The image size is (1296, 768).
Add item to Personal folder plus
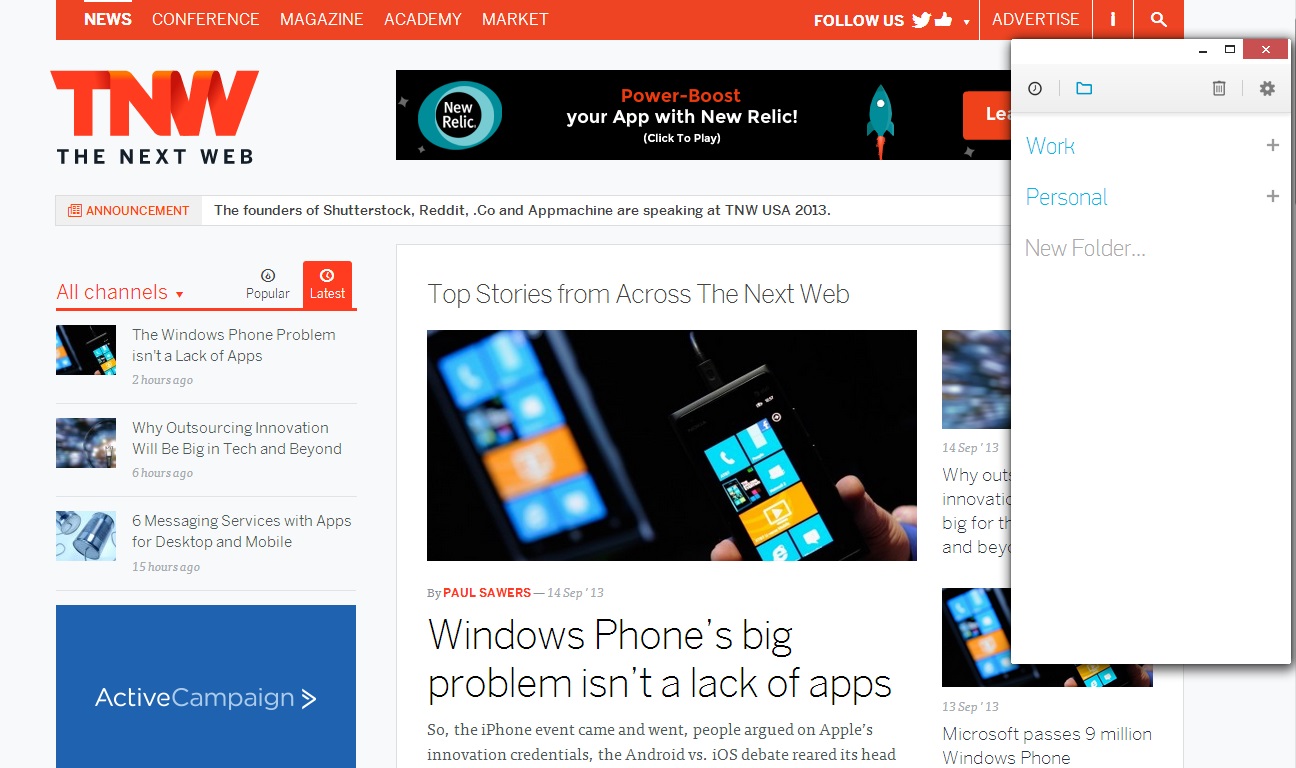point(1272,196)
